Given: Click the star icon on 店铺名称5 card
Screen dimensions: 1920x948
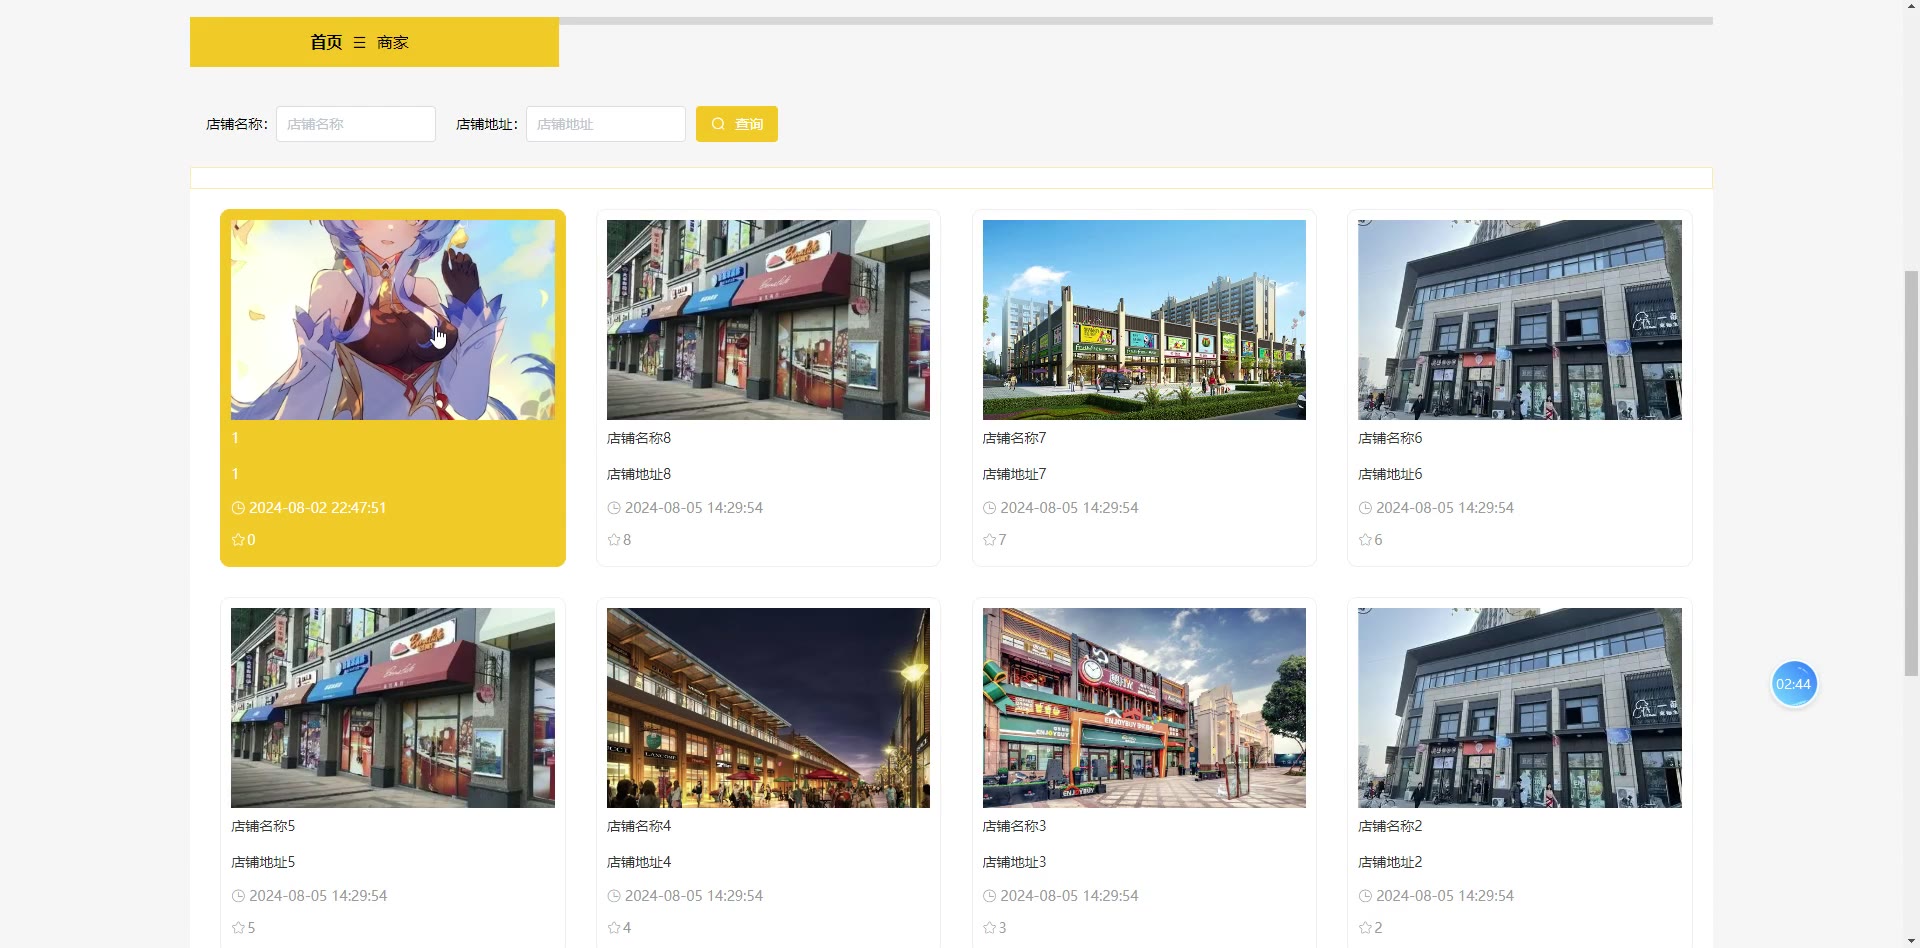Looking at the screenshot, I should tap(238, 928).
